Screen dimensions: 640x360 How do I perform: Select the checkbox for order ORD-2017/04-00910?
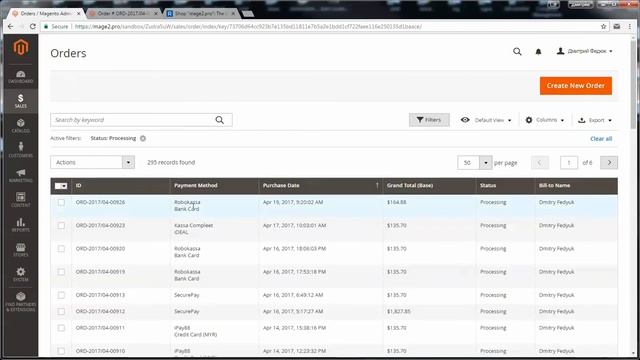61,351
